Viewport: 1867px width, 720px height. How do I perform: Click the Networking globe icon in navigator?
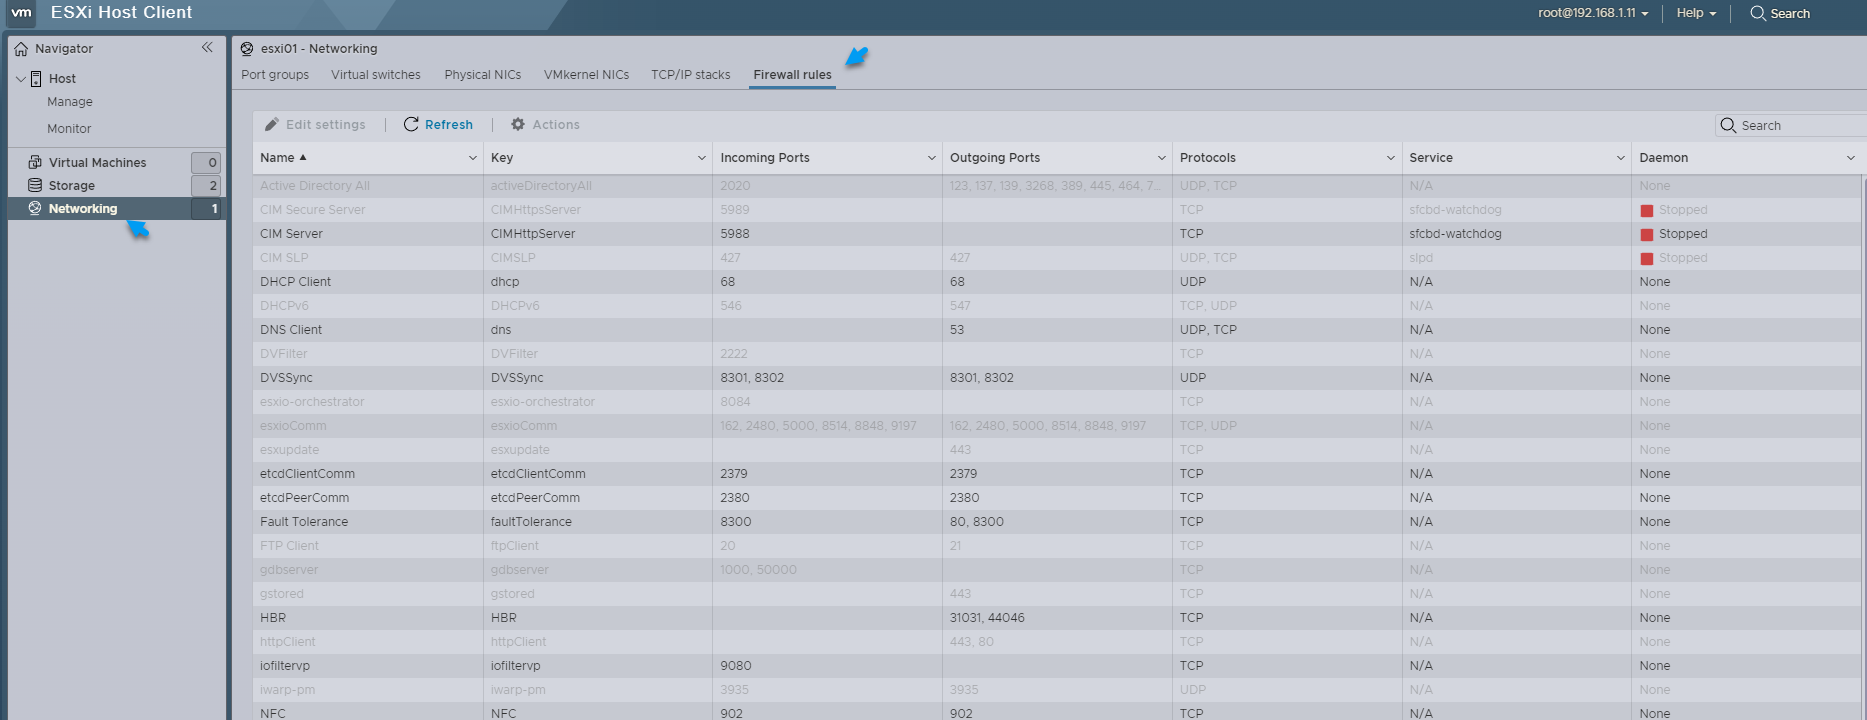click(x=35, y=208)
